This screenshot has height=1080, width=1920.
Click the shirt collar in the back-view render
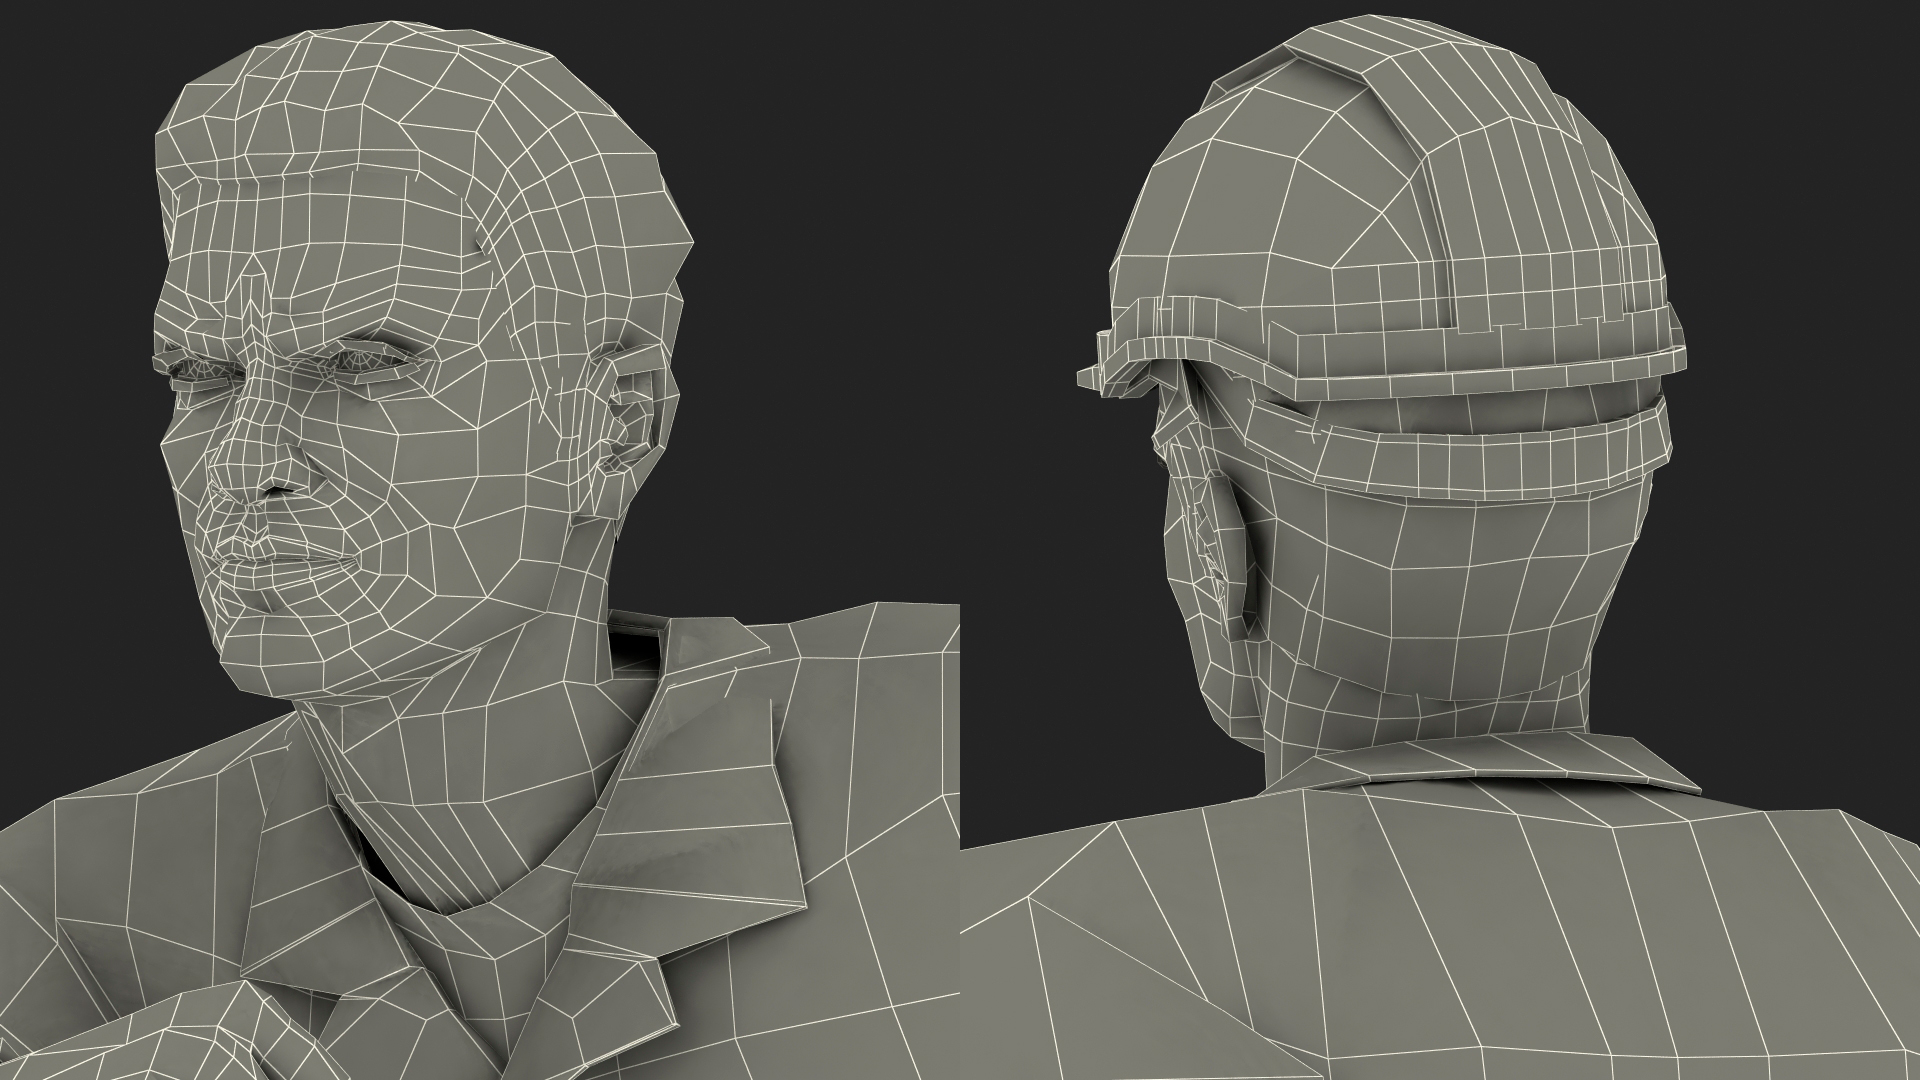coord(1478,765)
